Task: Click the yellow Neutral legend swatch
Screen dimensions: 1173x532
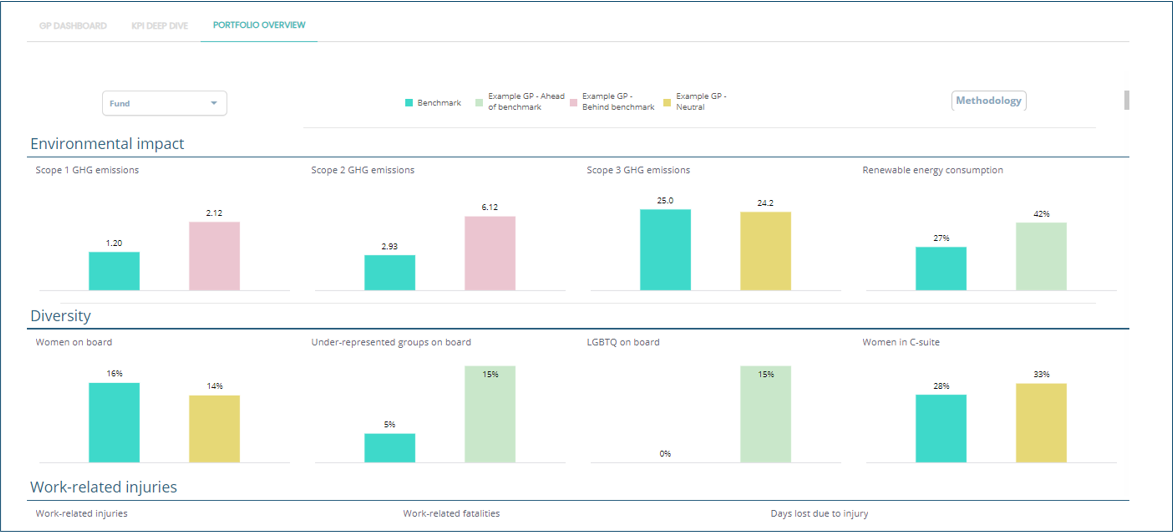Action: click(668, 103)
